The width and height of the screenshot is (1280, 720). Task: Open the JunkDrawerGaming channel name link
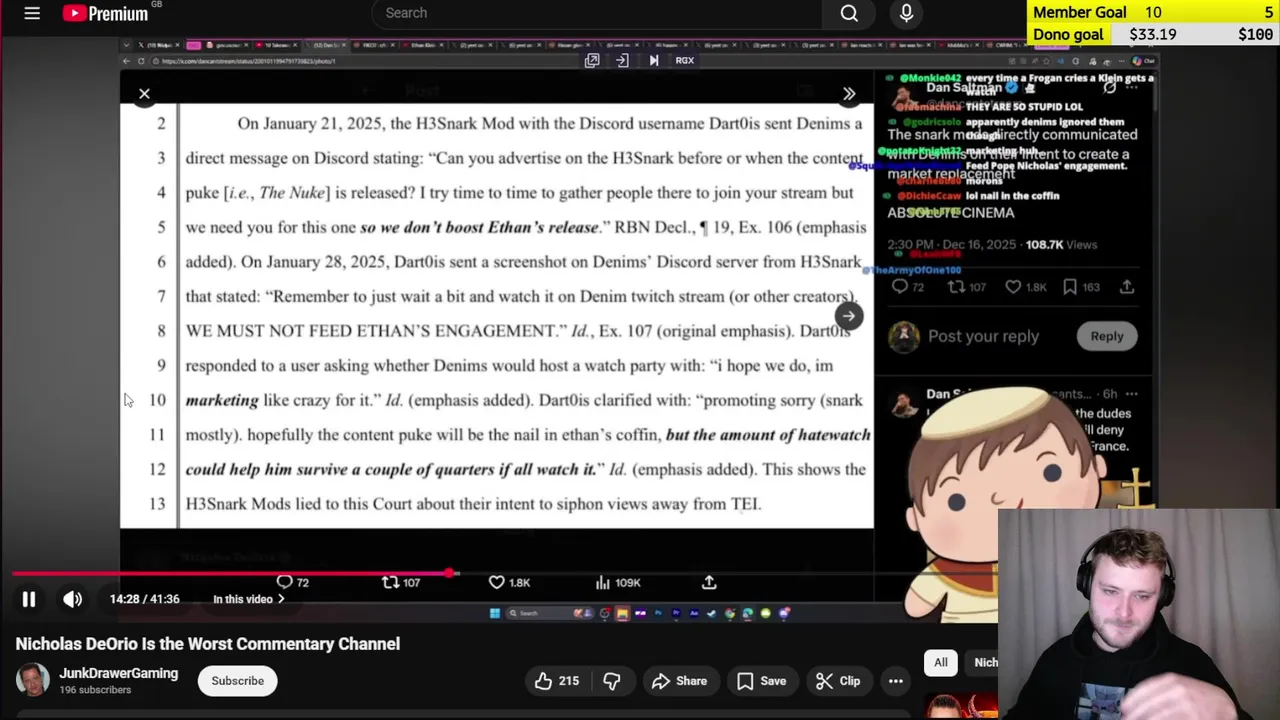(x=118, y=673)
